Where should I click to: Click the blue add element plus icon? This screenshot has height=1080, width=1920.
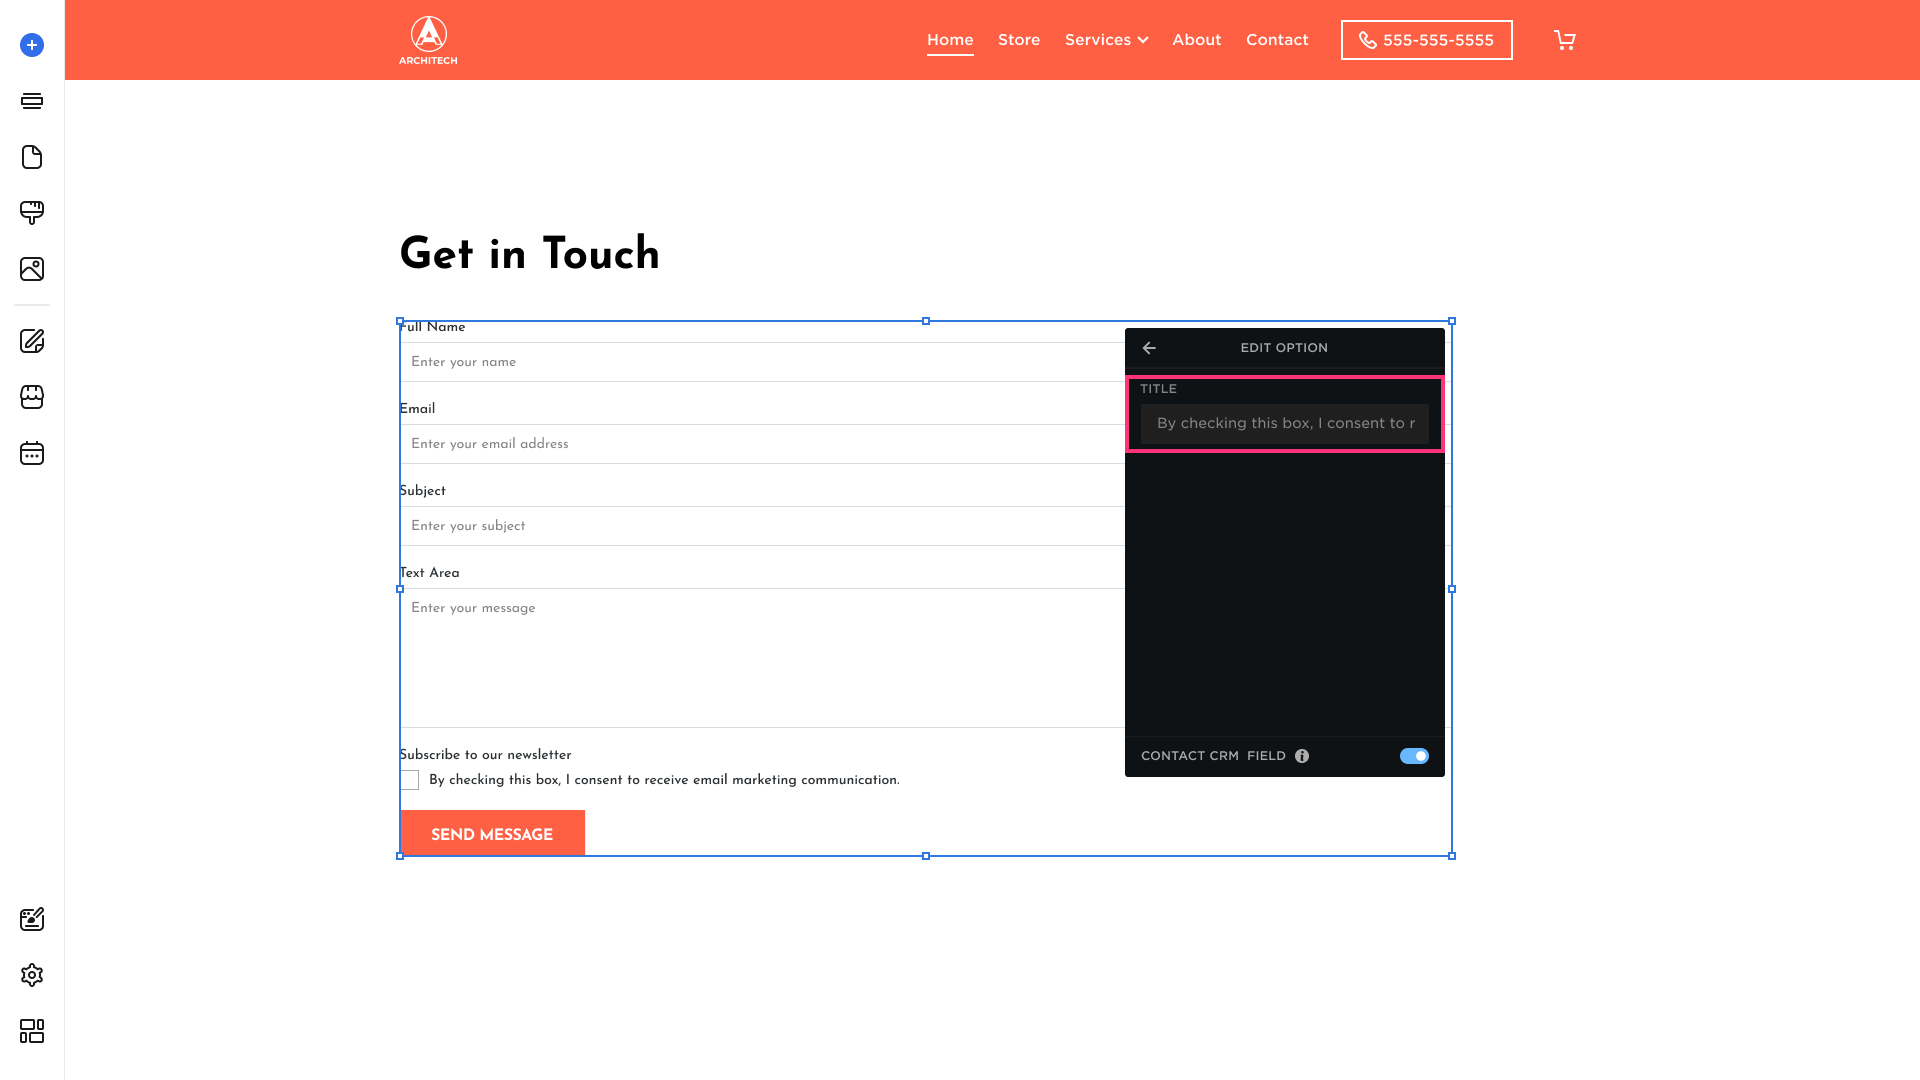click(x=32, y=45)
